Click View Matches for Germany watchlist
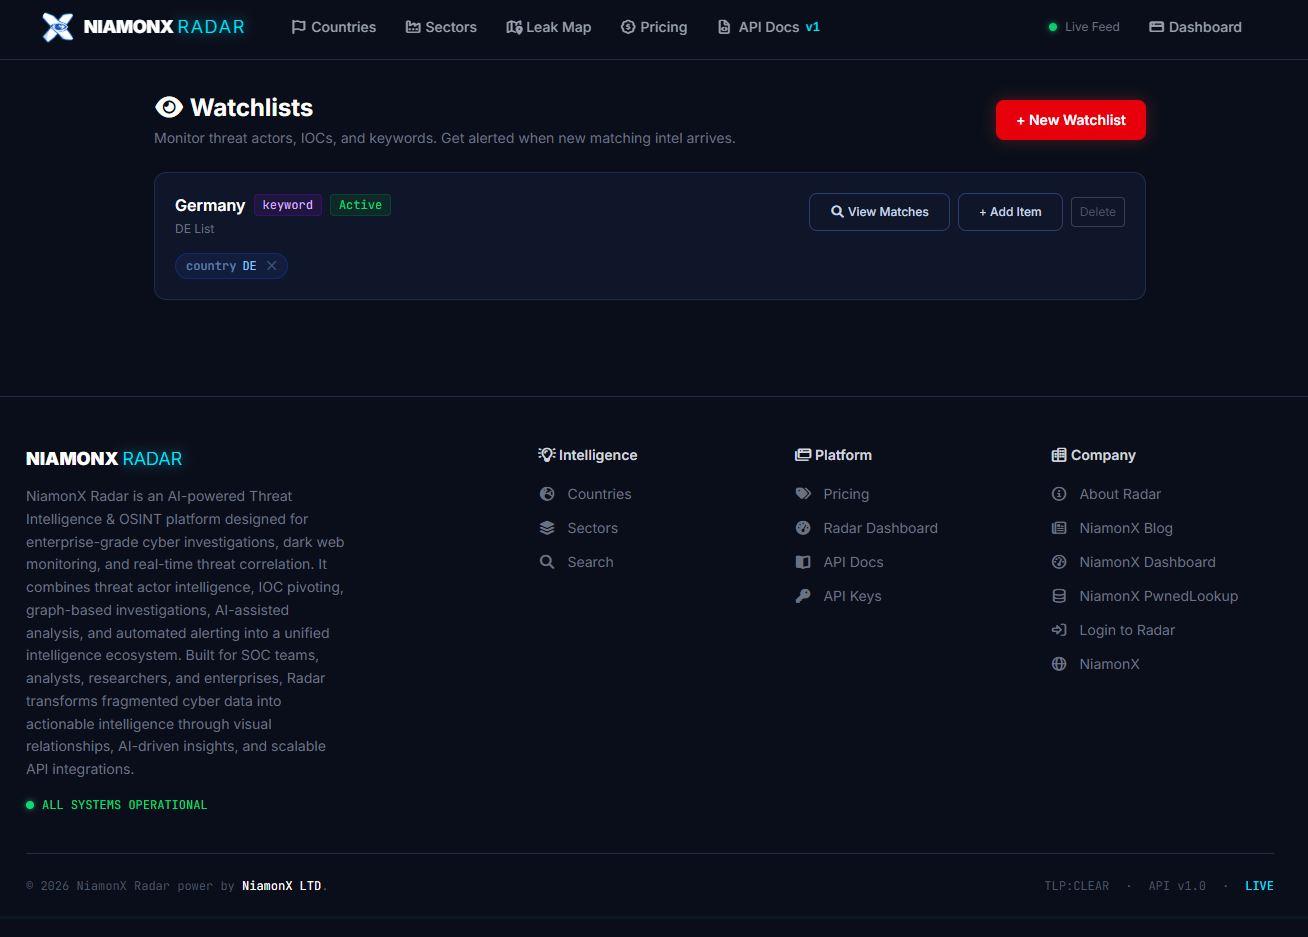Viewport: 1308px width, 937px height. tap(879, 212)
